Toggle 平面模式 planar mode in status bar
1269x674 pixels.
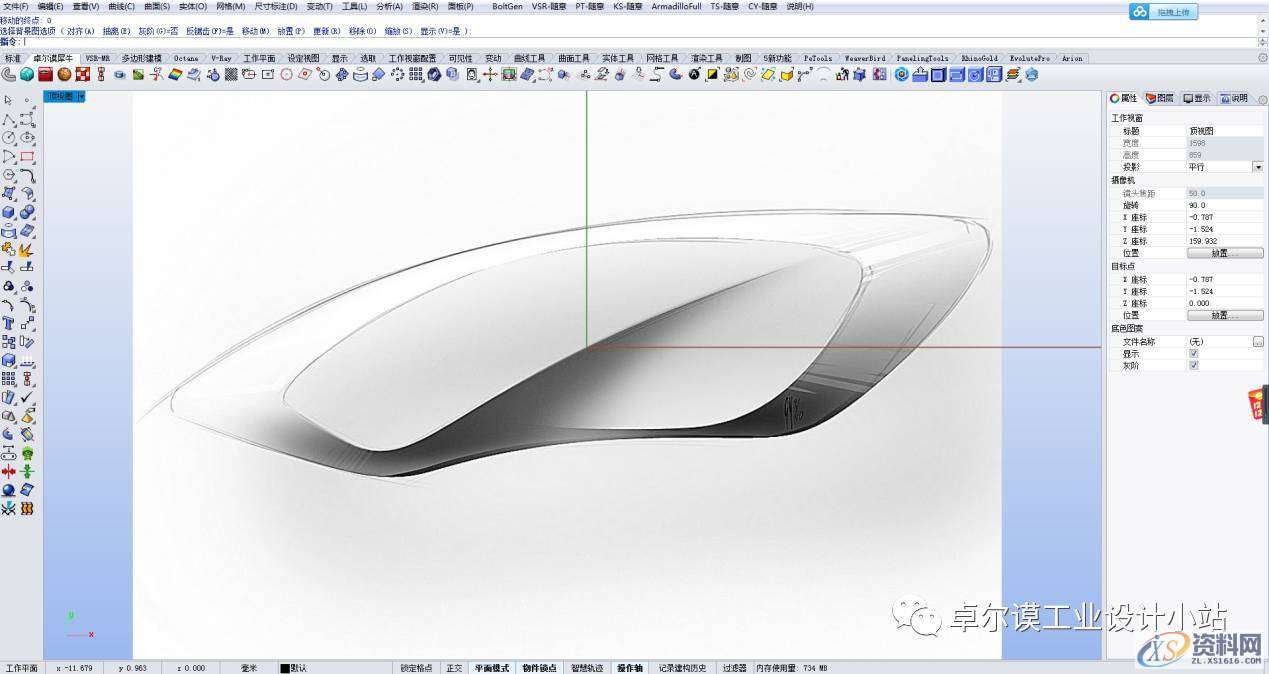click(x=491, y=668)
